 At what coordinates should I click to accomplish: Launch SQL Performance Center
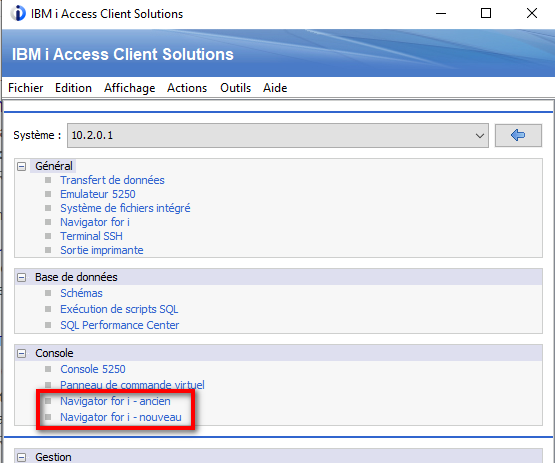[x=120, y=325]
